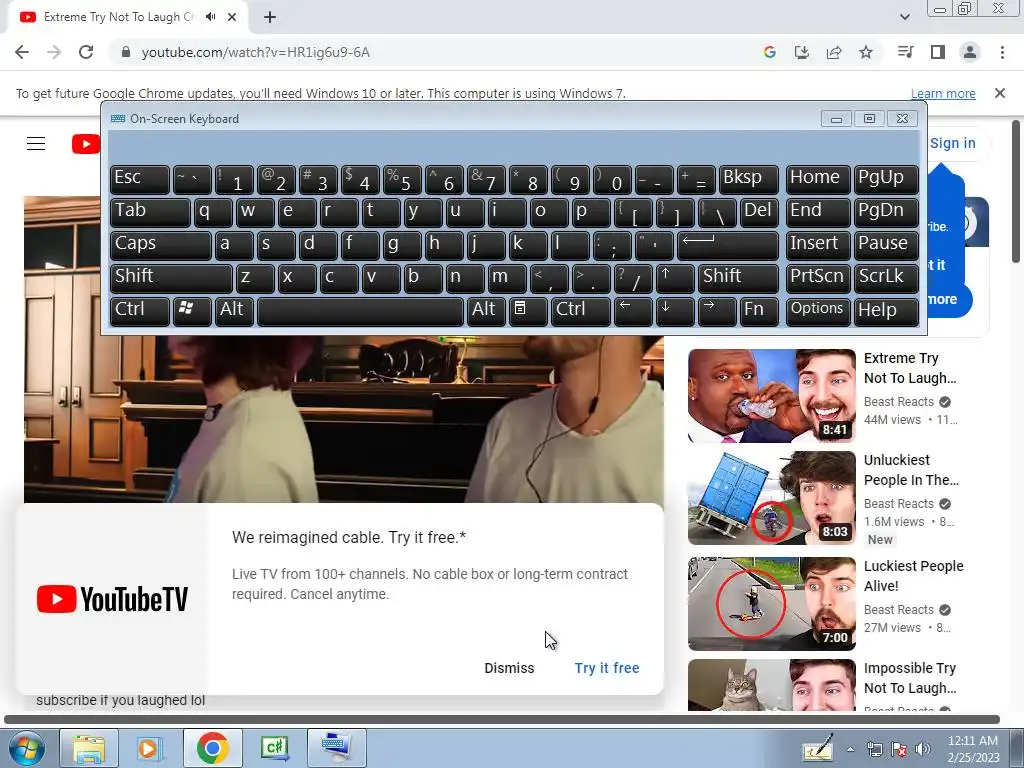
Task: Click the up arrow key on the keyboard
Action: (x=675, y=277)
